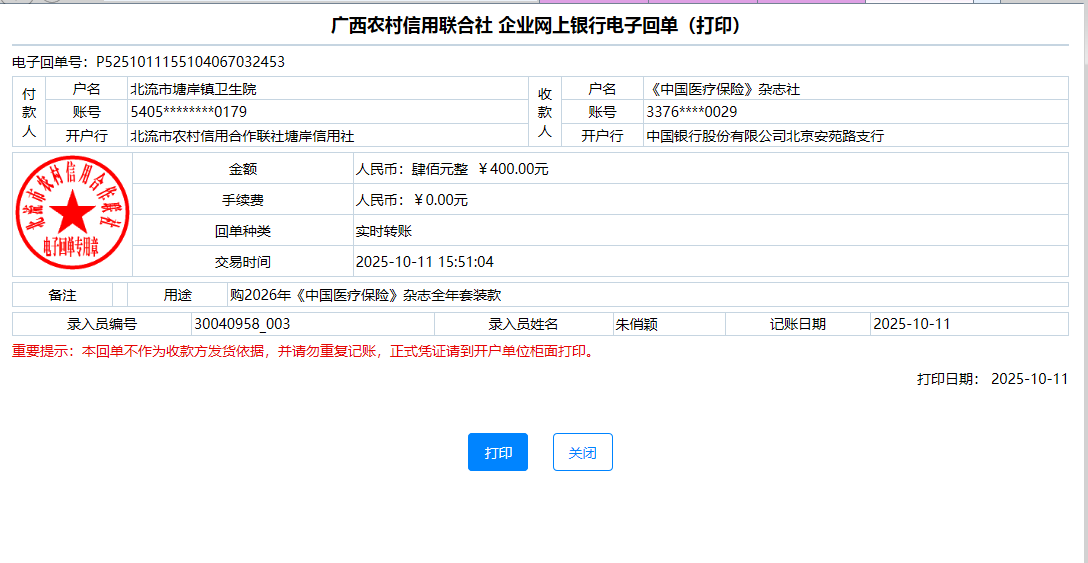Image resolution: width=1088 pixels, height=563 pixels.
Task: Click the clerk name 朱俏颖
Action: pyautogui.click(x=636, y=324)
